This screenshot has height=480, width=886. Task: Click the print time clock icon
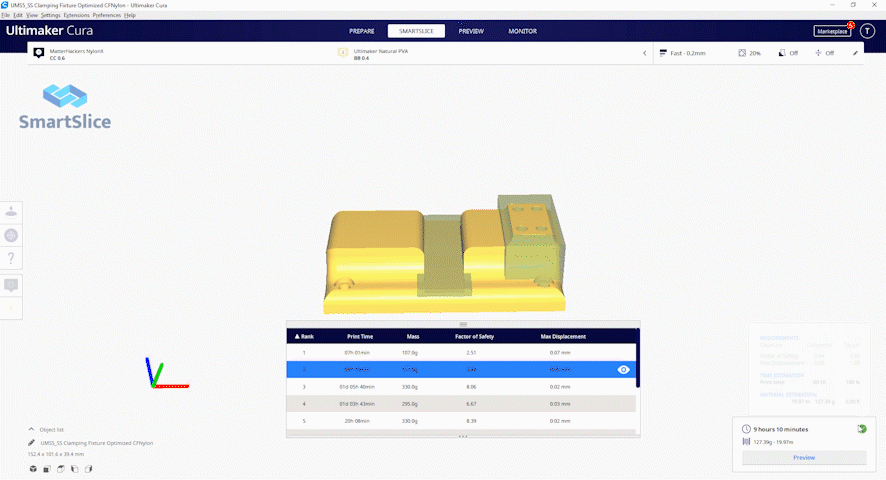click(746, 429)
